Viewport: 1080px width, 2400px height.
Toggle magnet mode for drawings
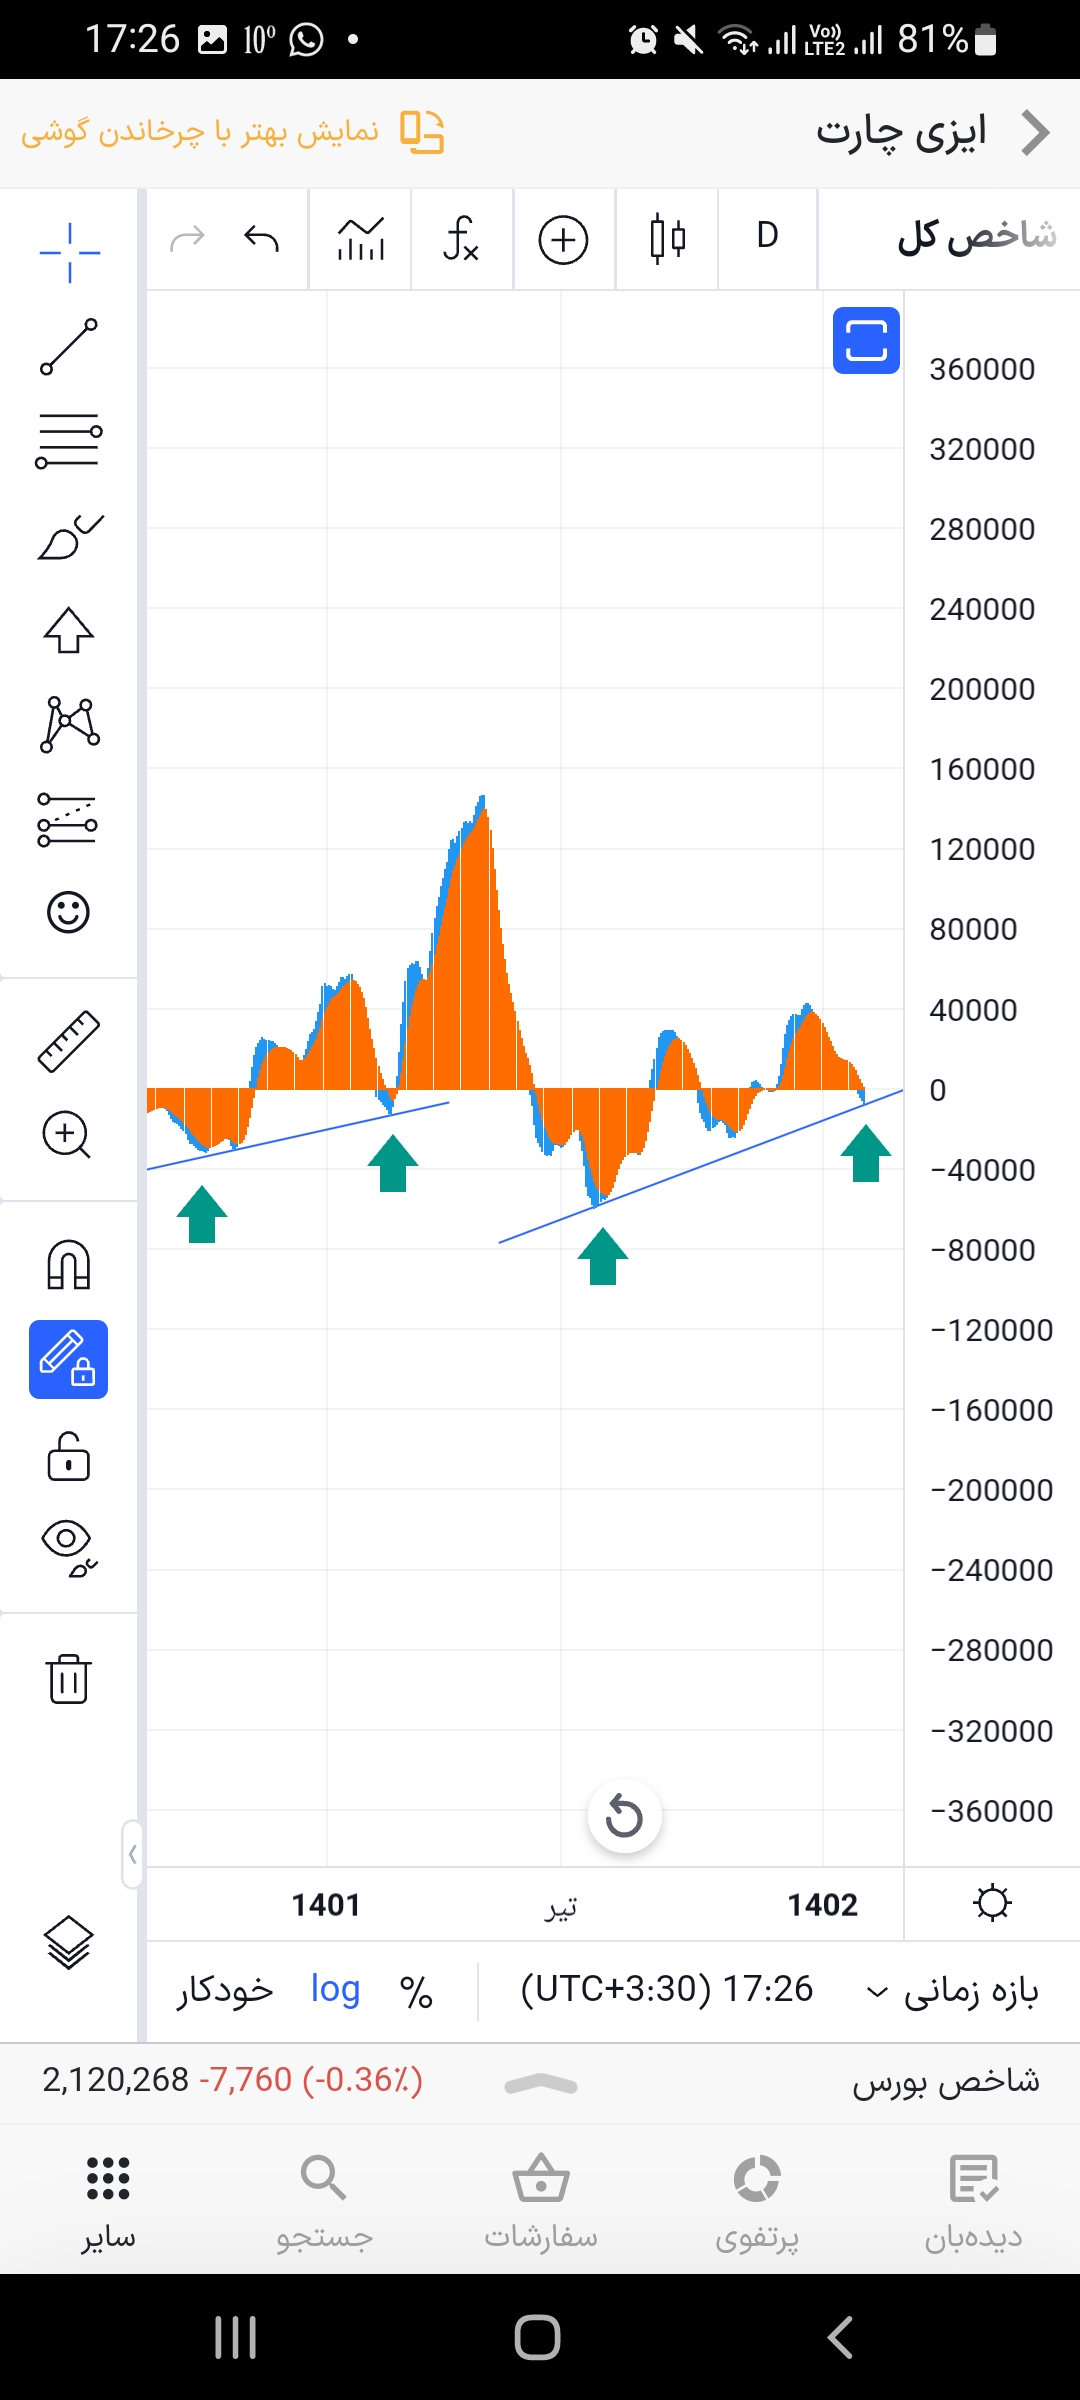point(68,1265)
